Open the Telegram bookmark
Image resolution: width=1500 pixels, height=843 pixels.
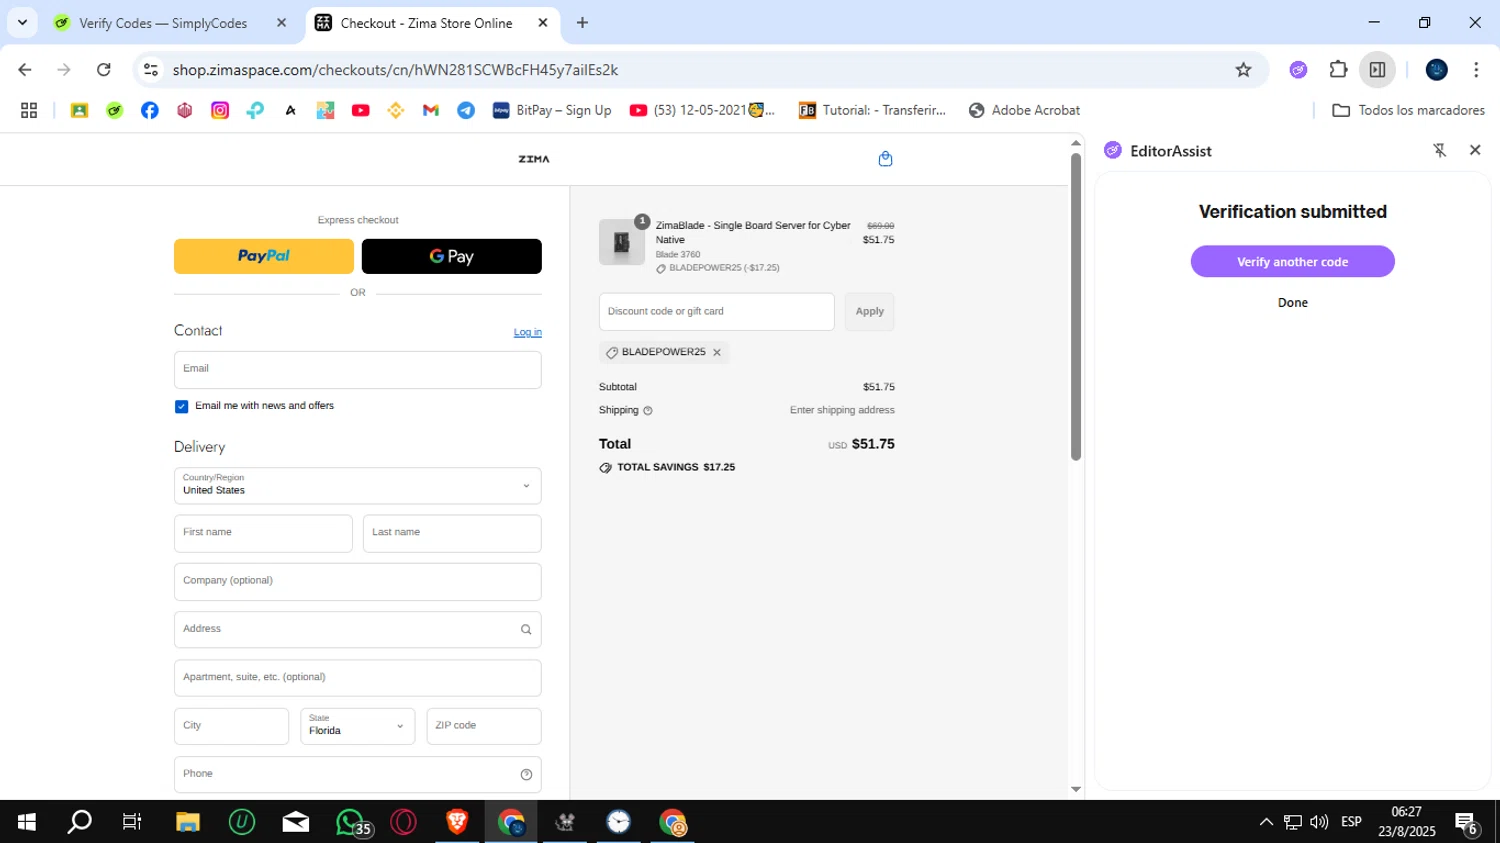pyautogui.click(x=466, y=110)
